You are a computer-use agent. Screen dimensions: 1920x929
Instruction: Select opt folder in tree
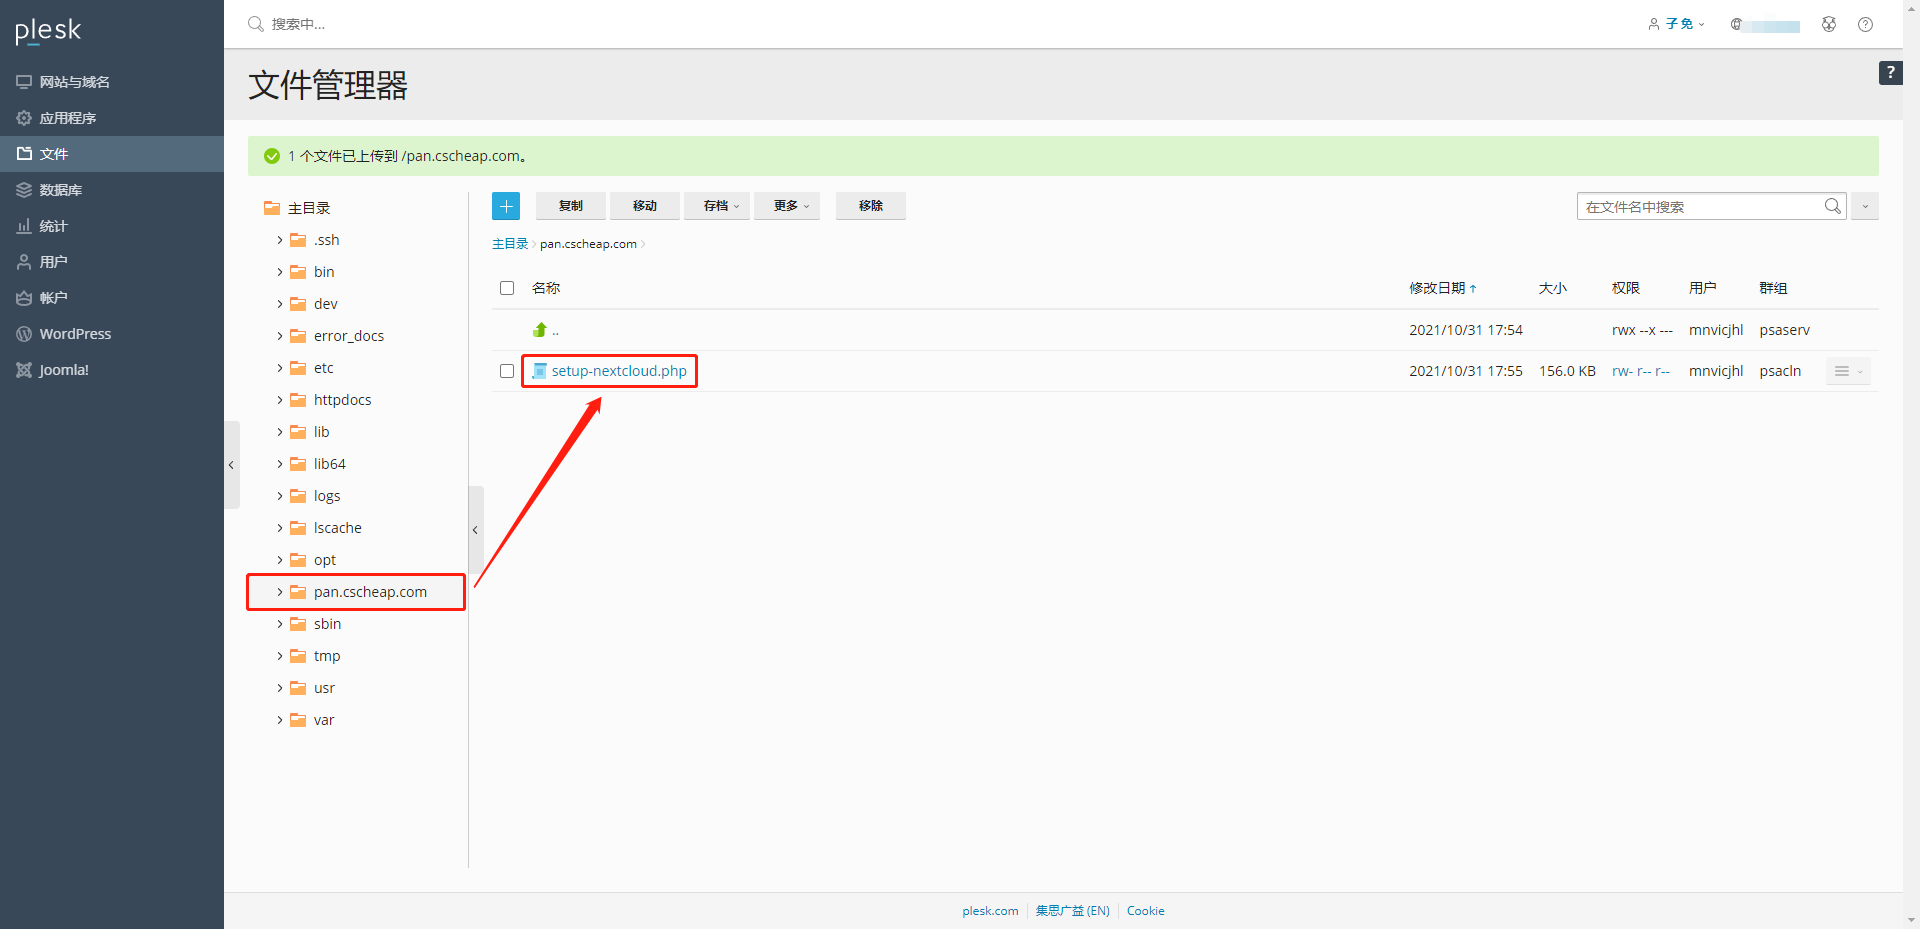(325, 560)
